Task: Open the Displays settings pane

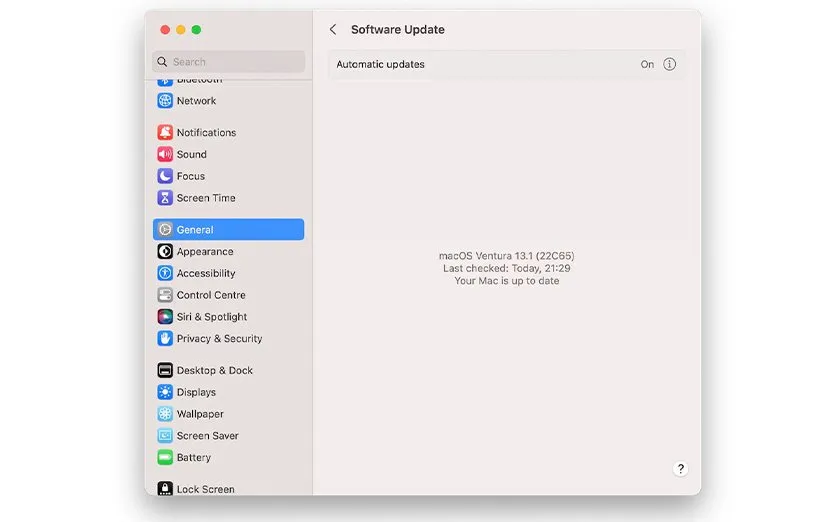Action: 196,393
